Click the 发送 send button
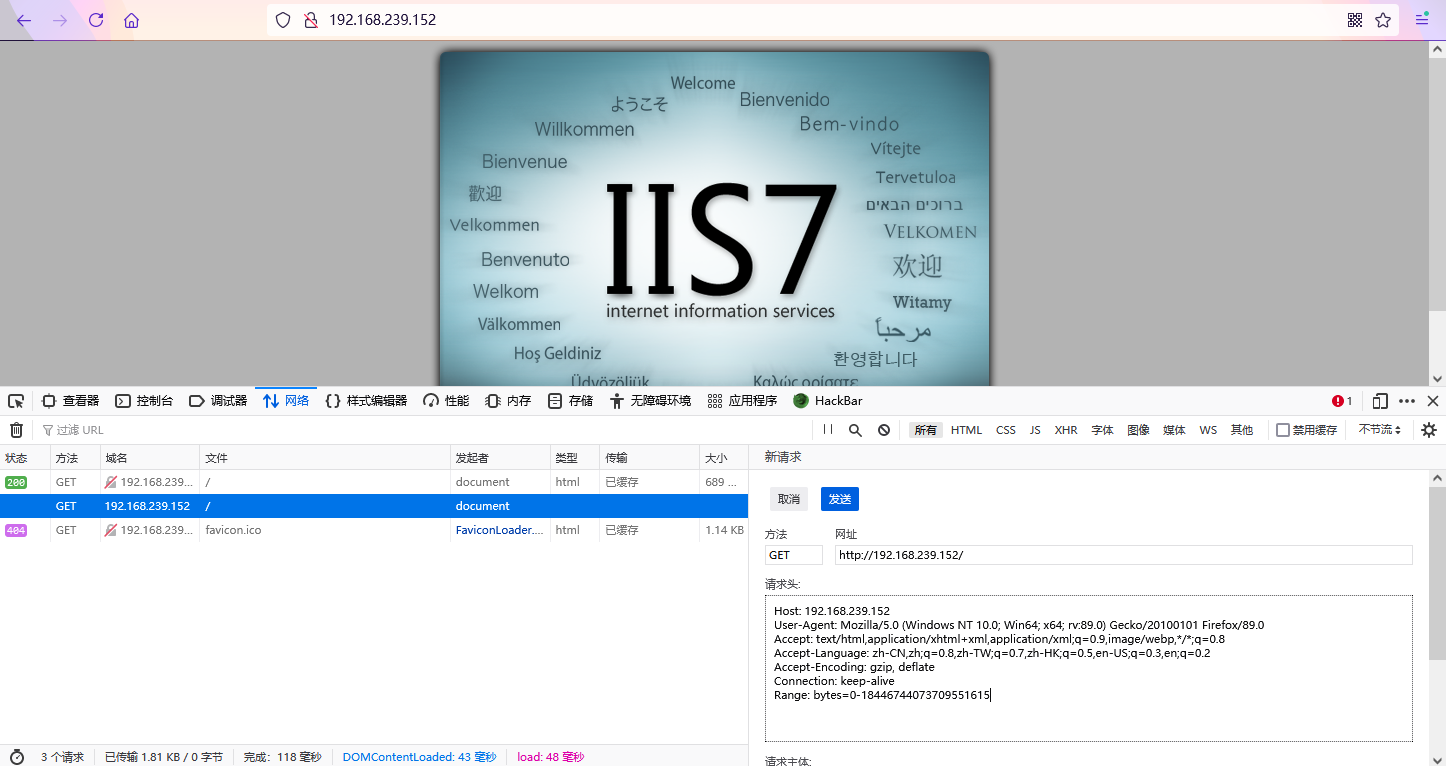Viewport: 1446px width, 766px height. click(x=840, y=499)
